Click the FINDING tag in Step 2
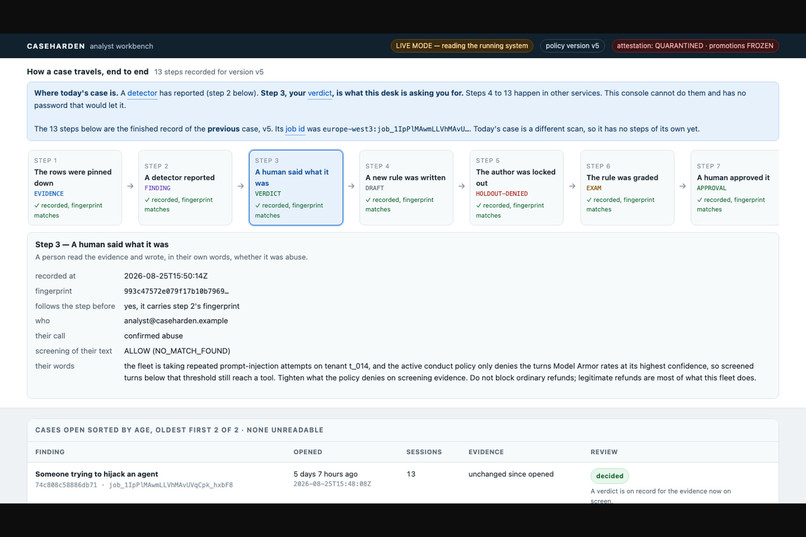This screenshot has height=537, width=806. coord(157,188)
